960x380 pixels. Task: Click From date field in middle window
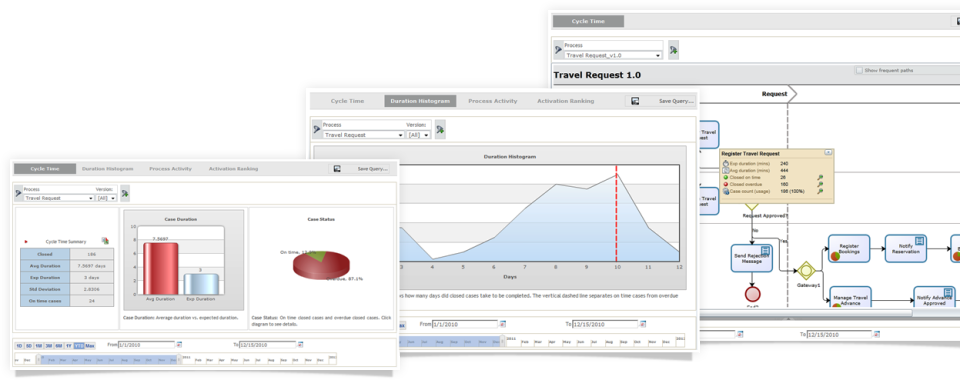[465, 324]
